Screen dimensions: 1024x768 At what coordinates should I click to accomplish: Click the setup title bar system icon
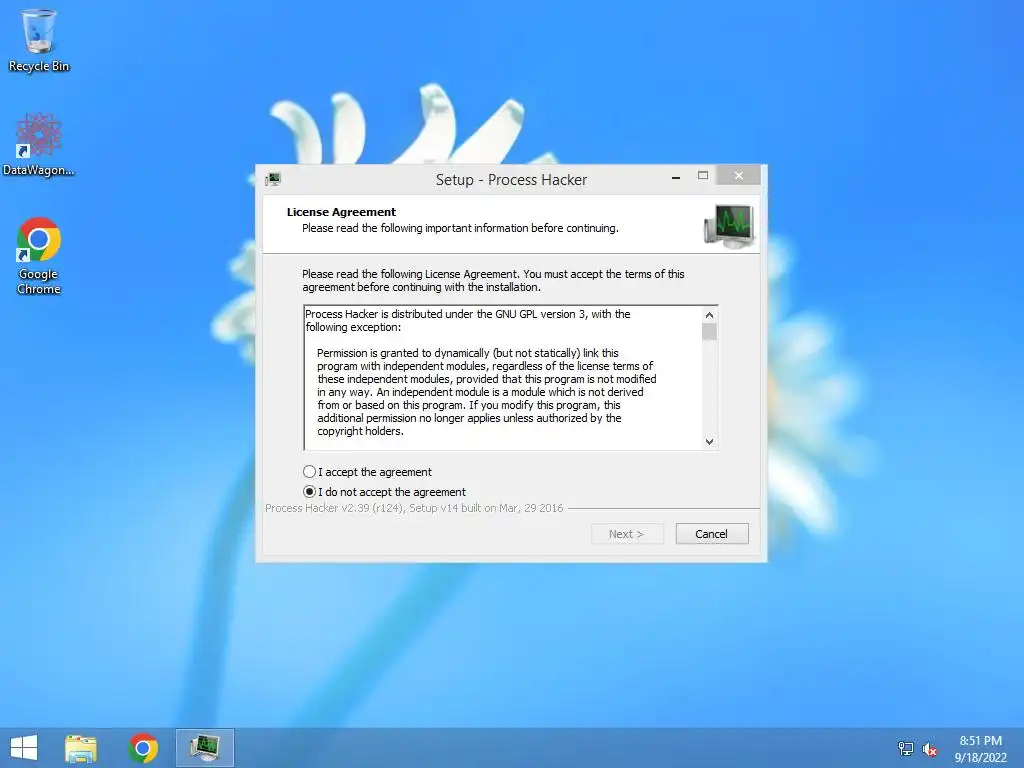pos(273,179)
